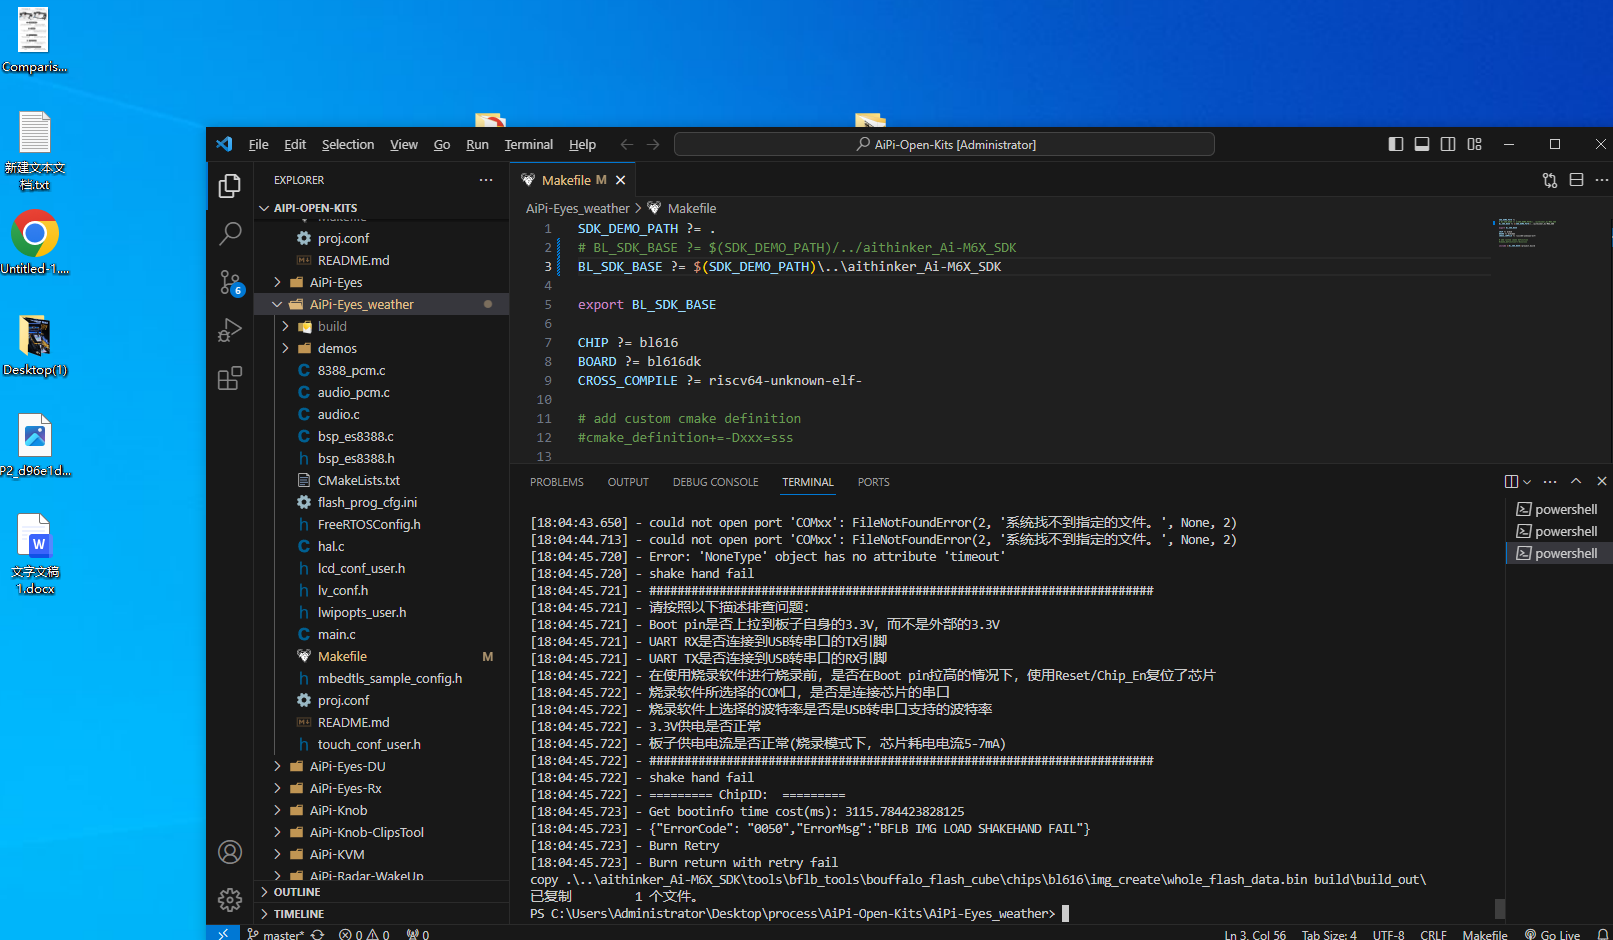Switch to the PROBLEMS panel tab
This screenshot has height=940, width=1613.
point(557,482)
